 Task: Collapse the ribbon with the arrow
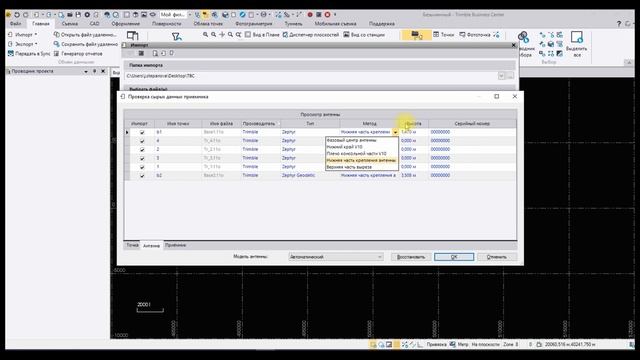click(629, 62)
